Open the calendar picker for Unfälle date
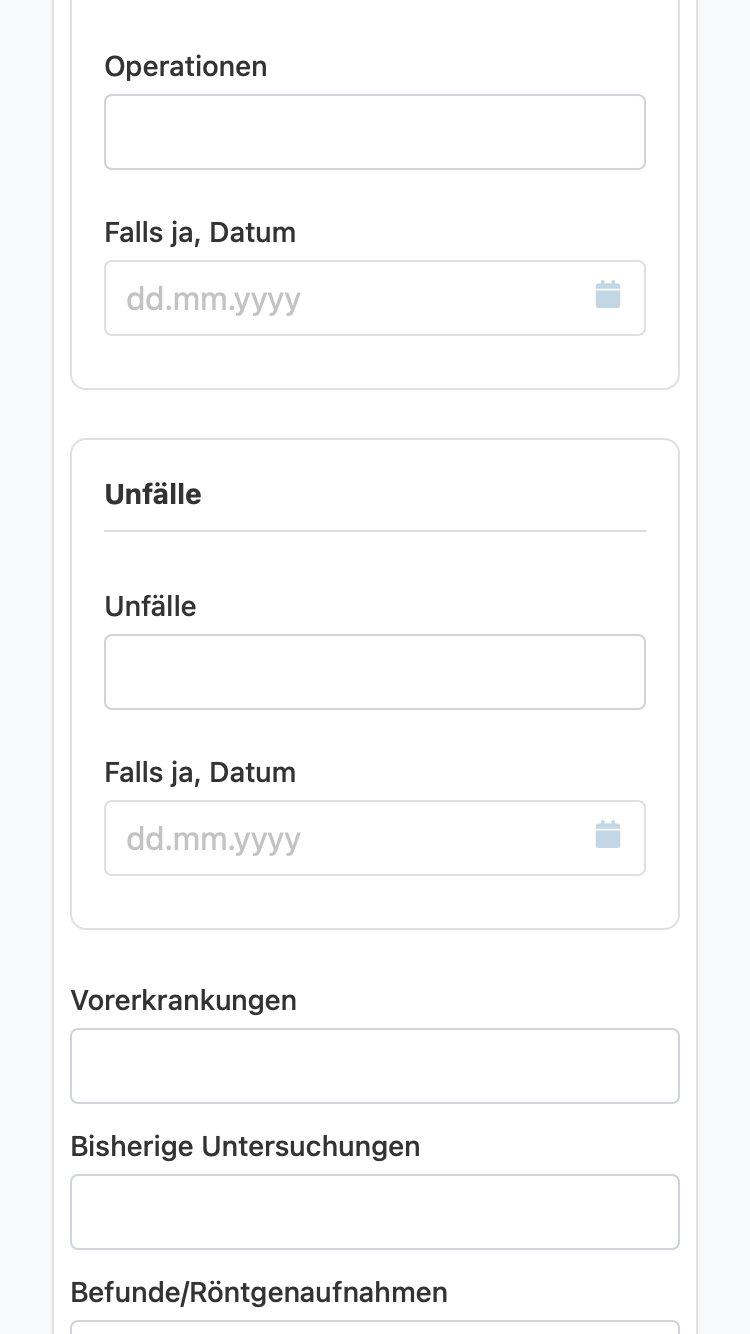 click(608, 835)
